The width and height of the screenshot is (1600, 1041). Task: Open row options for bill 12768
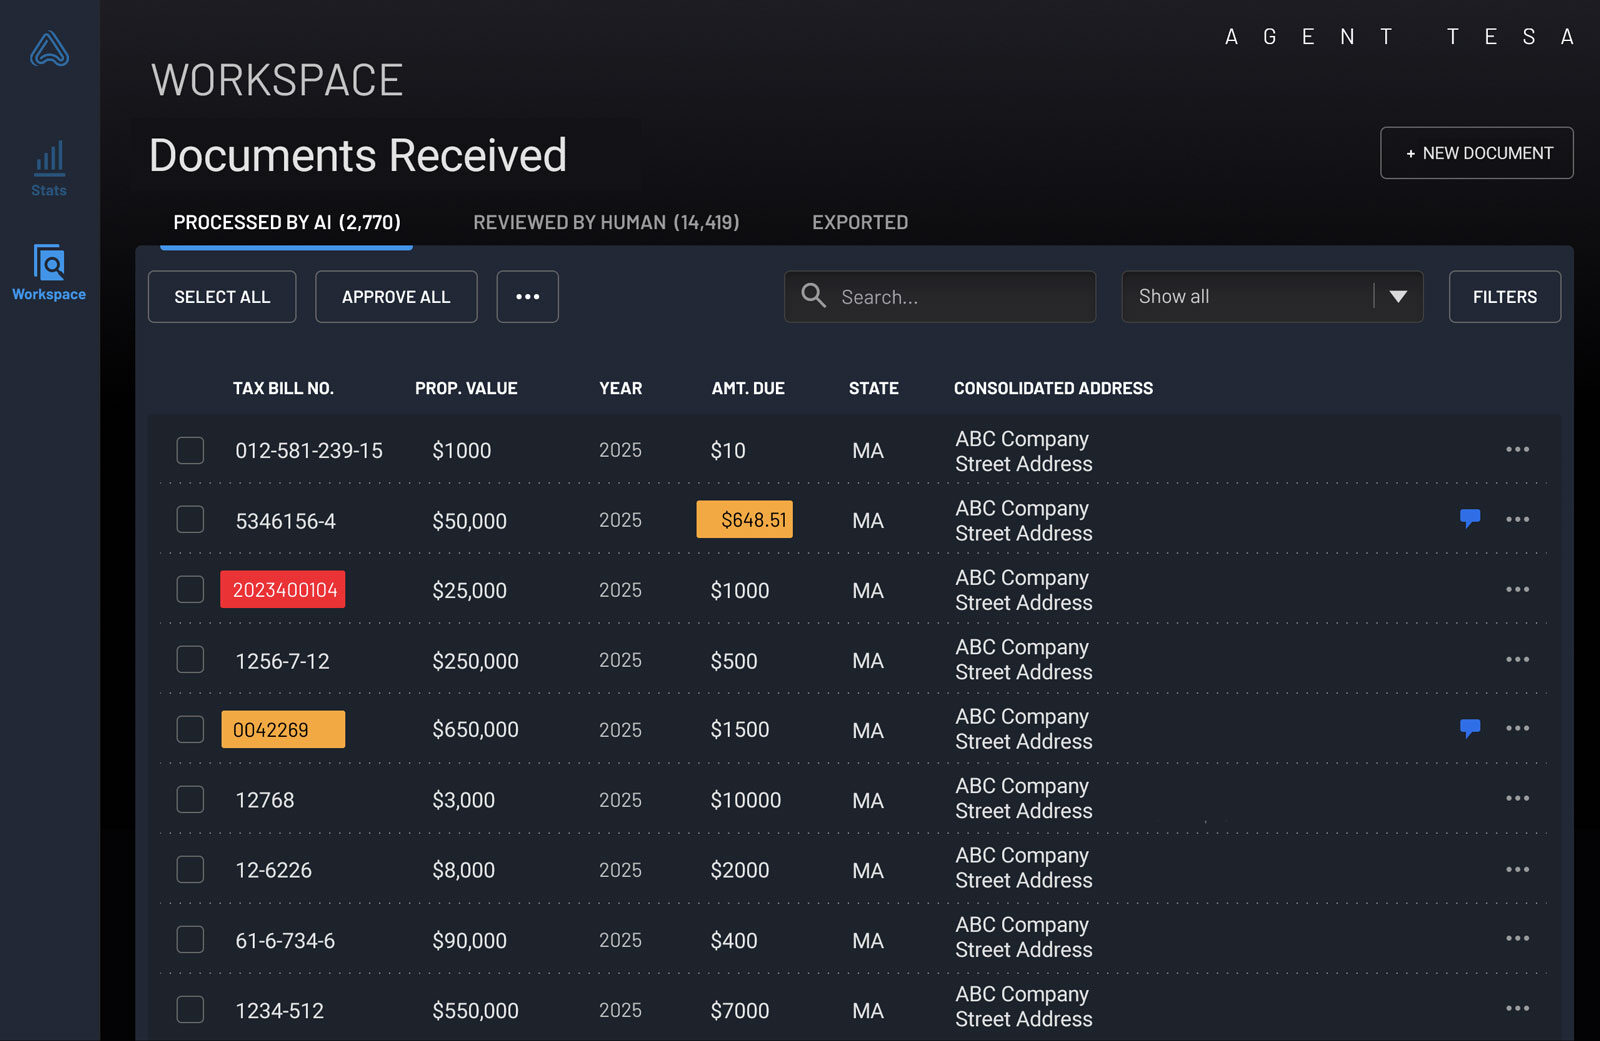pos(1517,798)
